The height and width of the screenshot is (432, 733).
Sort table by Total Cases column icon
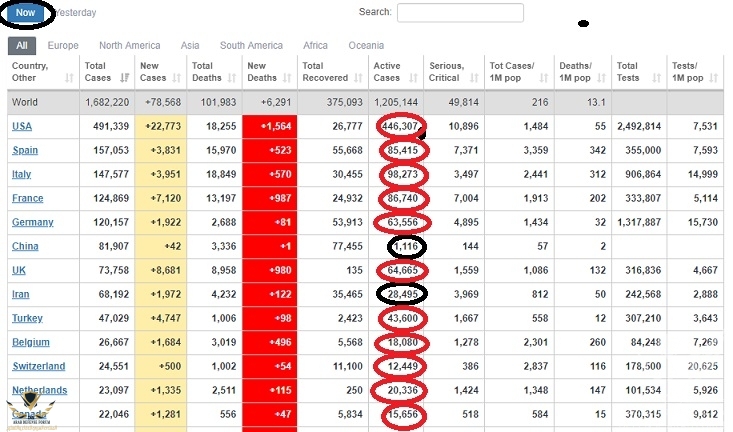tap(124, 78)
